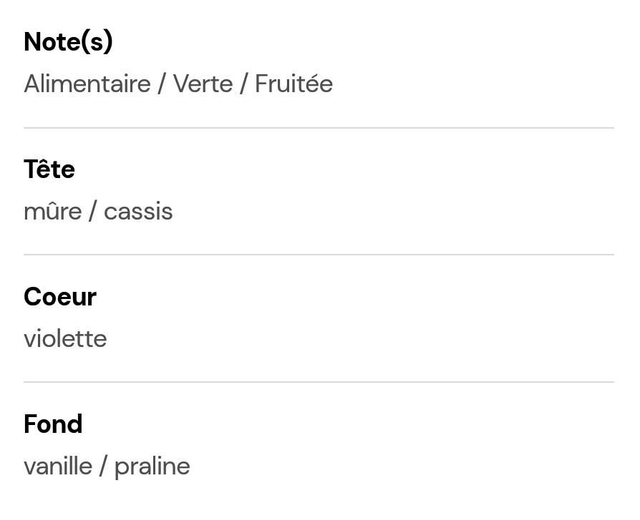Click the slash between Verte and Fruitée
The image size is (640, 520).
click(x=242, y=84)
